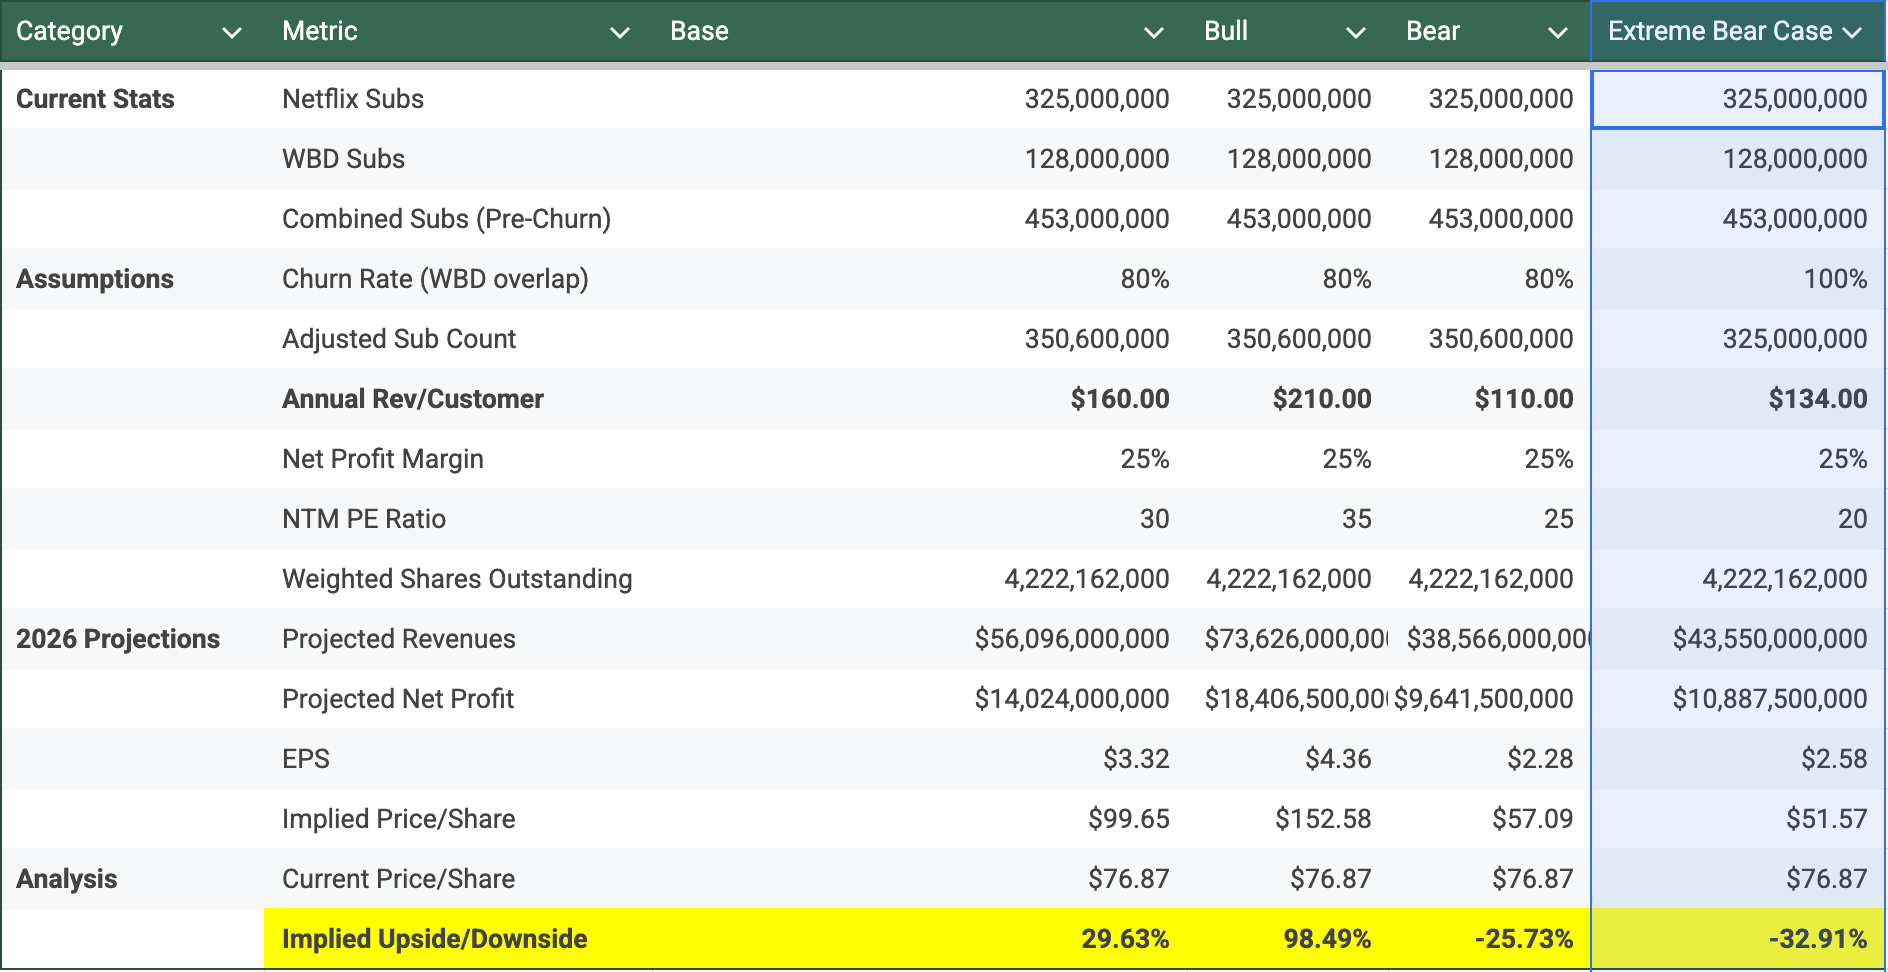Select the Bear EPS $2.28 cell

[x=1490, y=759]
